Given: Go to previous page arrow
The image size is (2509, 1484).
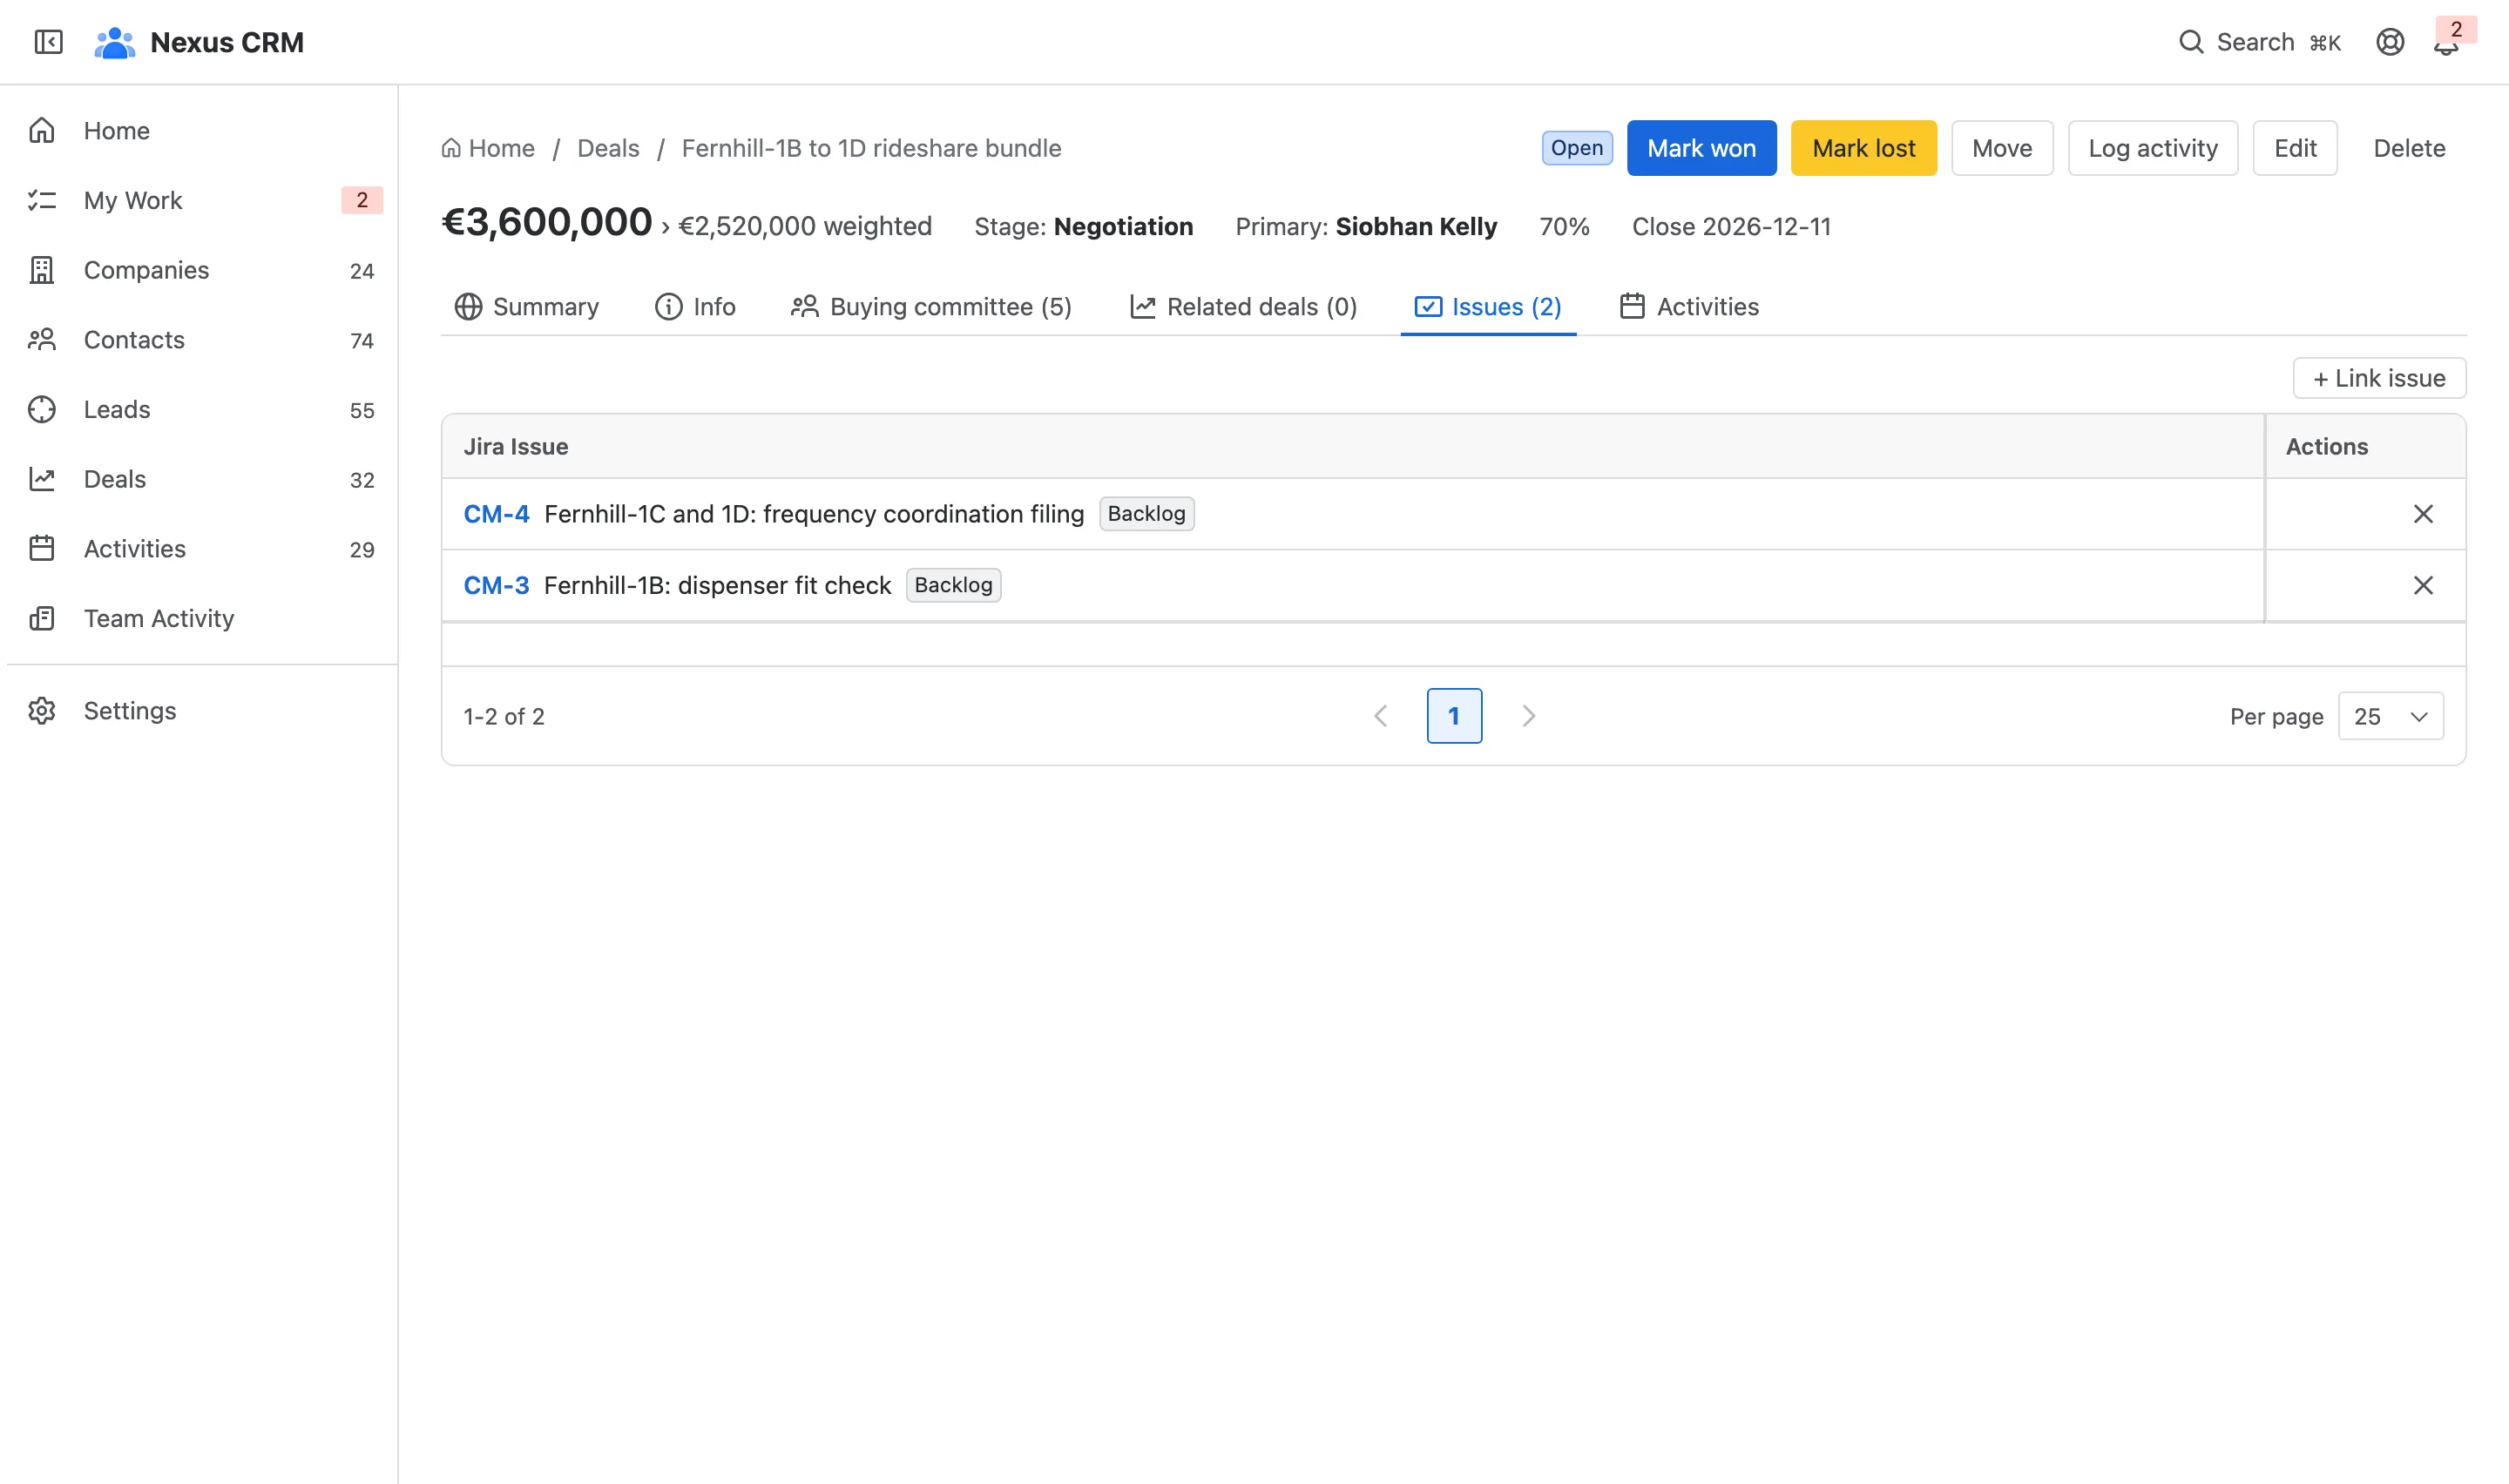Looking at the screenshot, I should click(x=1381, y=716).
